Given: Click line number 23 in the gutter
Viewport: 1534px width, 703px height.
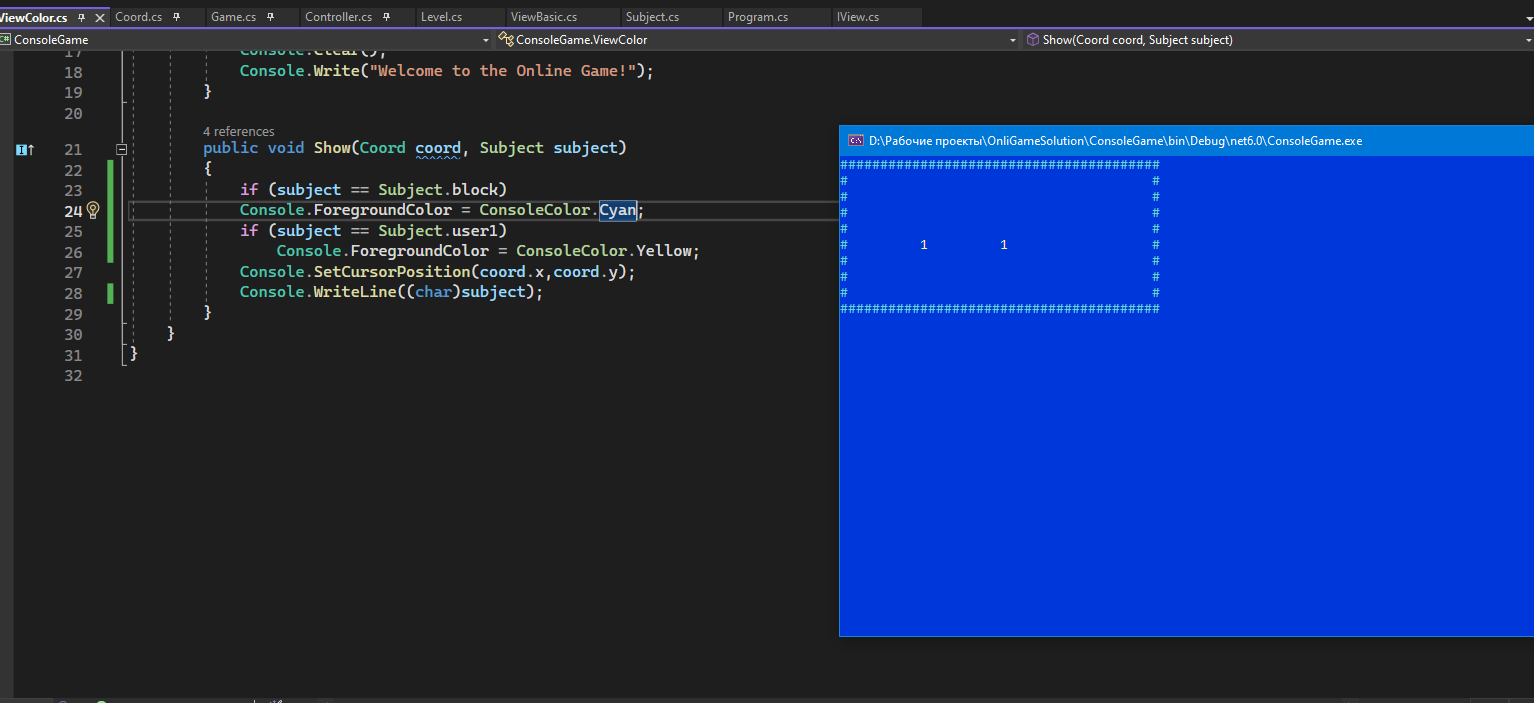Looking at the screenshot, I should [73, 190].
